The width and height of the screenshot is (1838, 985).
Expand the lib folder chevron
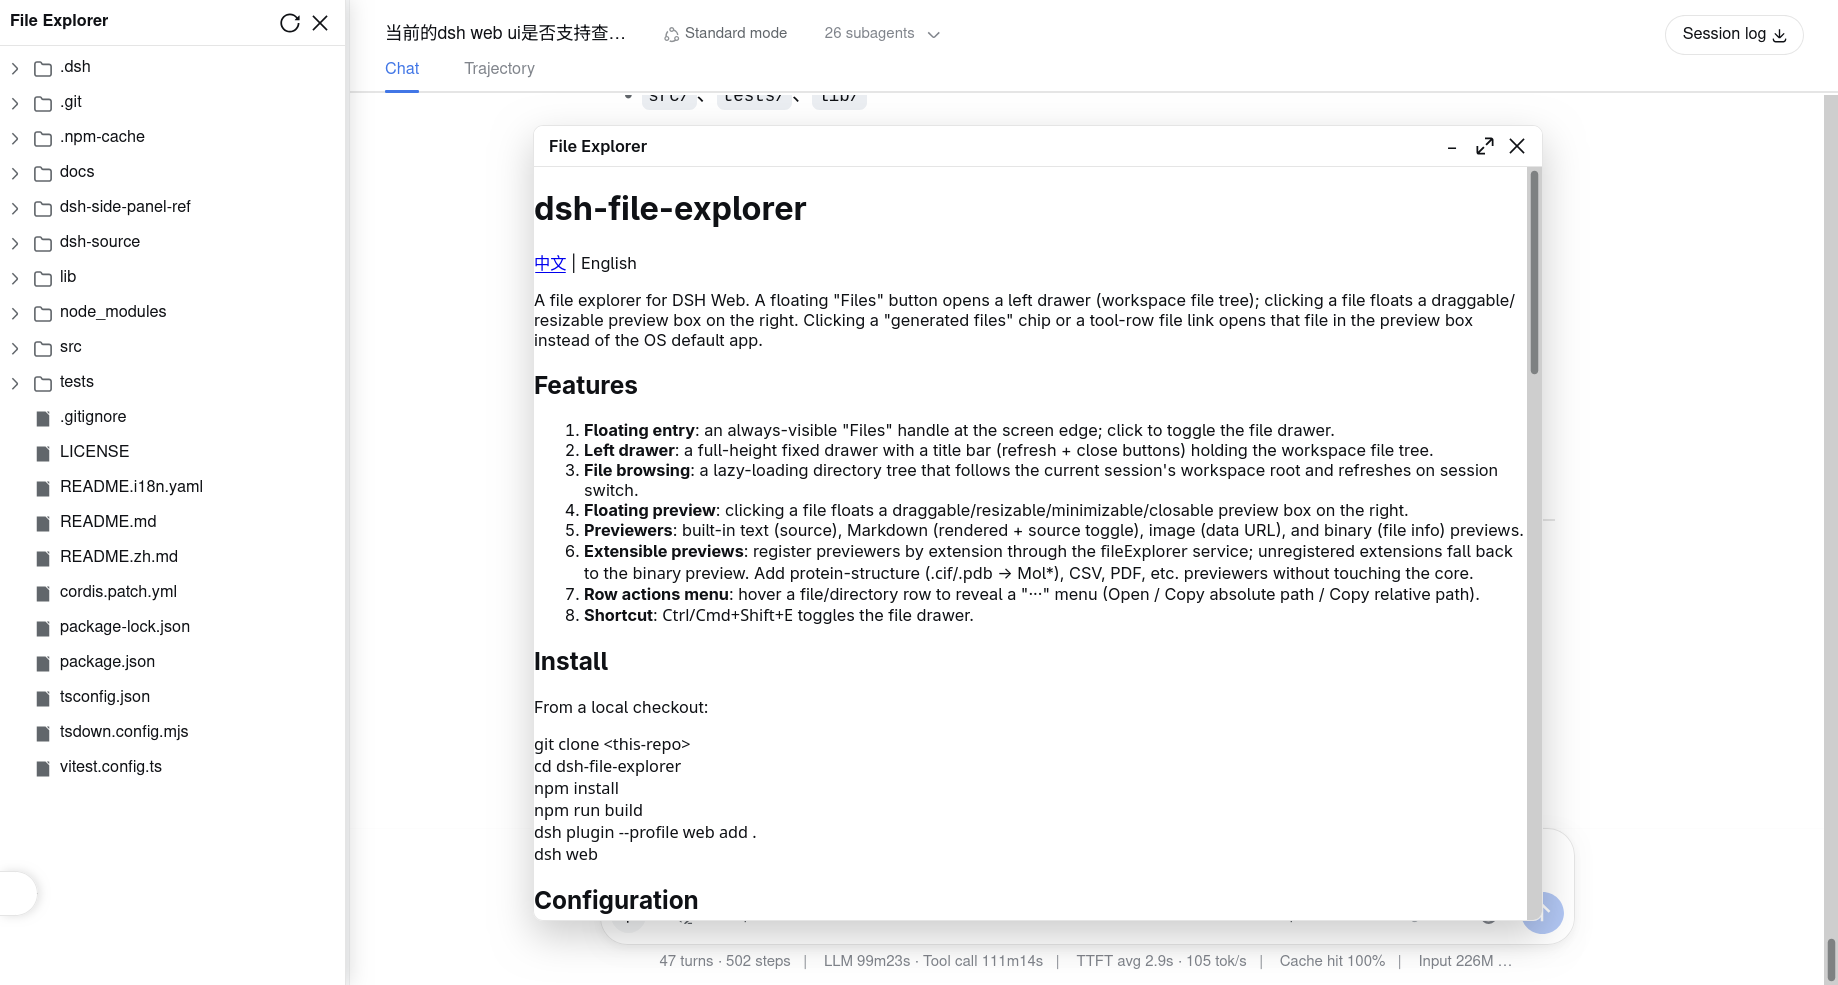[x=15, y=278]
